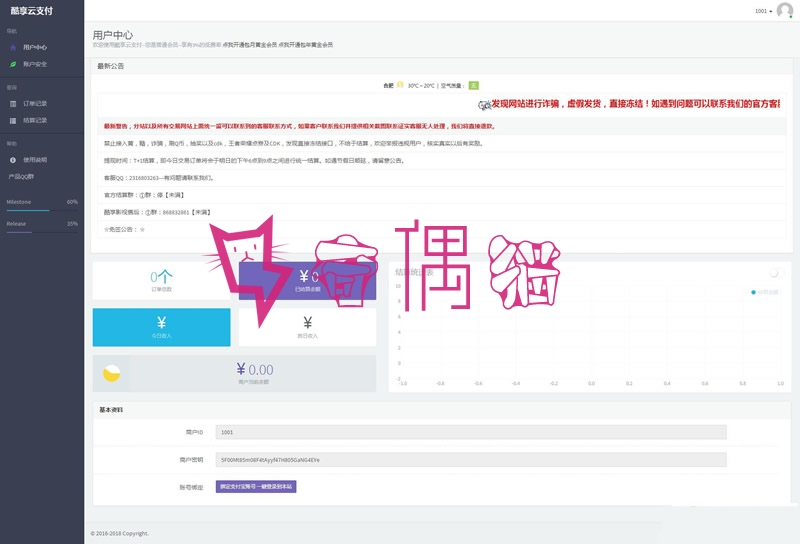The height and width of the screenshot is (544, 800).
Task: Click the info icon beside 使用说明
Action: [x=13, y=160]
